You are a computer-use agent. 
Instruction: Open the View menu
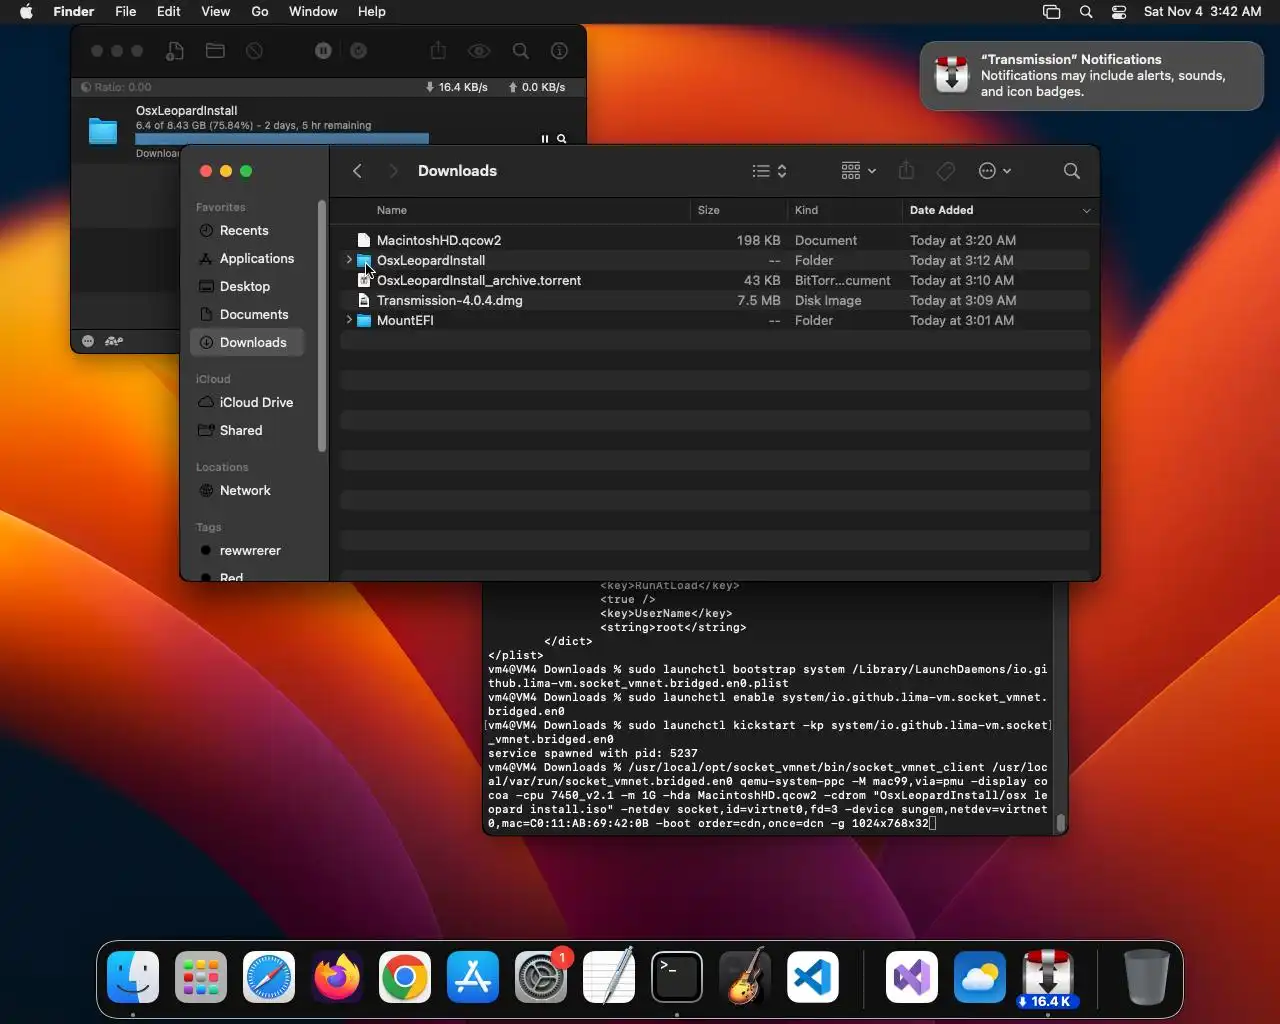pos(215,11)
